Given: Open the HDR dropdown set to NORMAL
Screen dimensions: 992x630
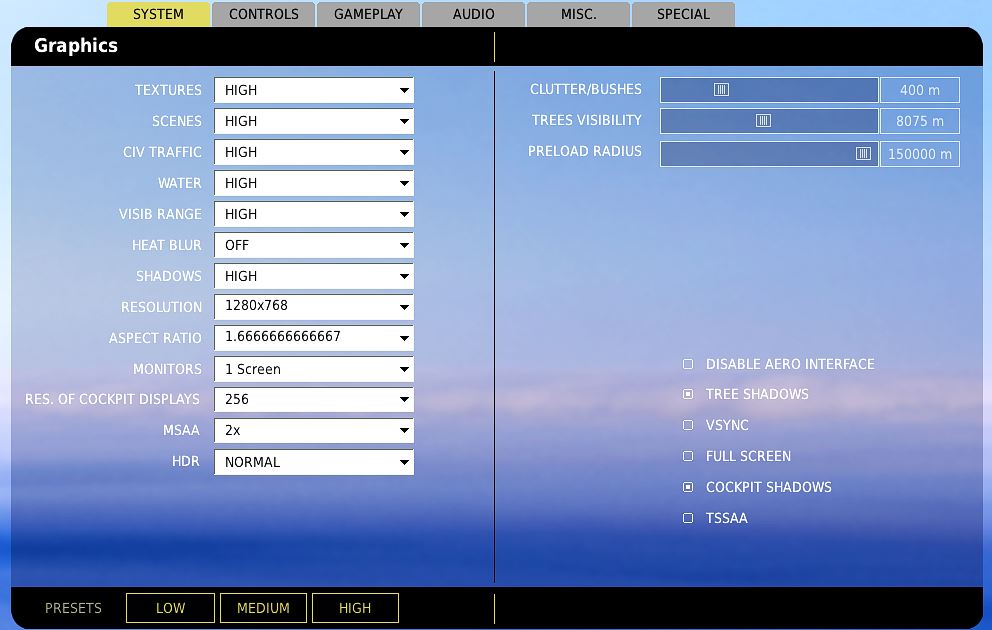Looking at the screenshot, I should pyautogui.click(x=314, y=462).
